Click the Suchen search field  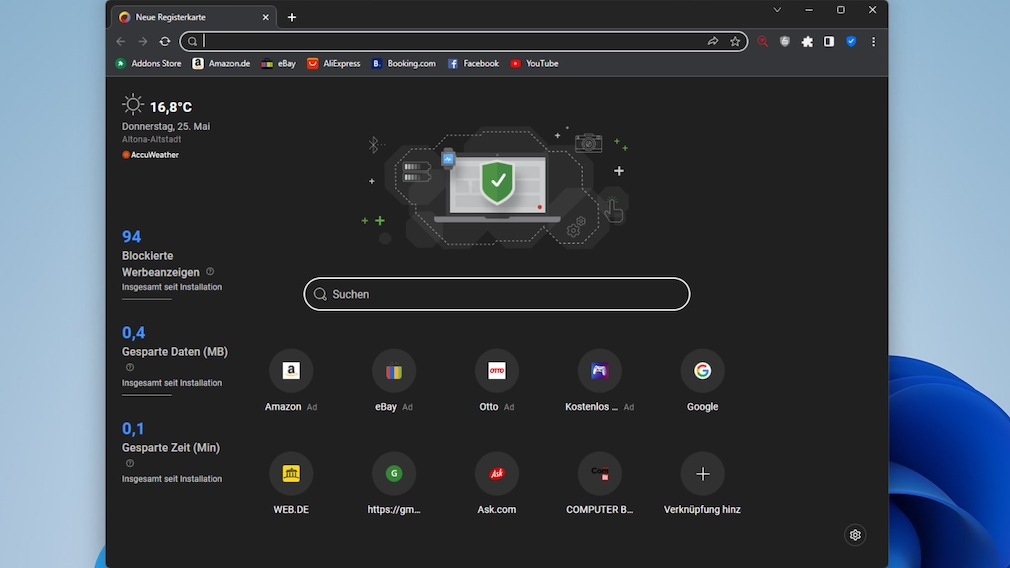pos(497,294)
